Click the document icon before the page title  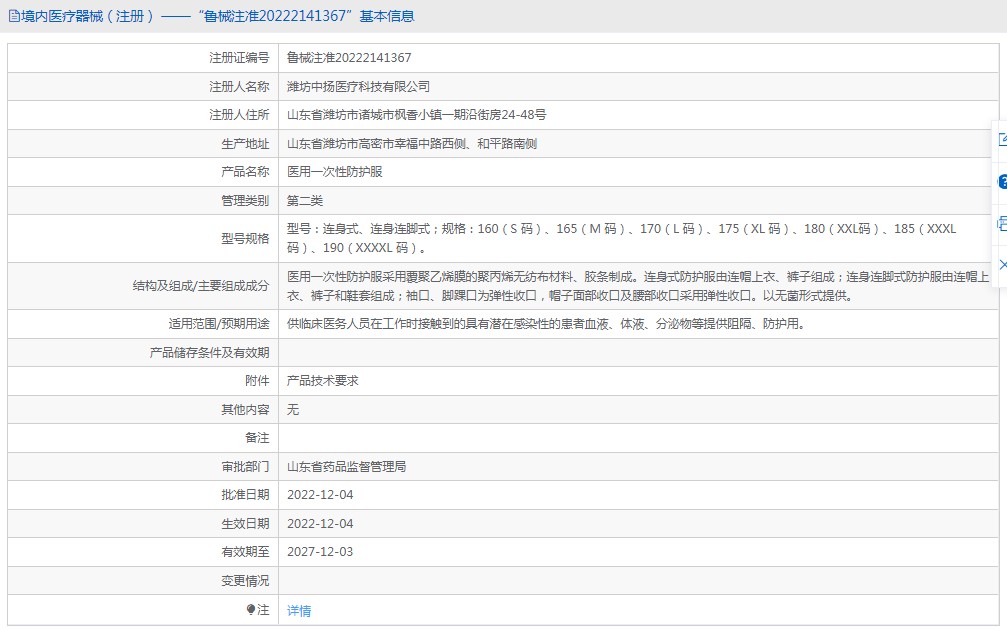13,17
